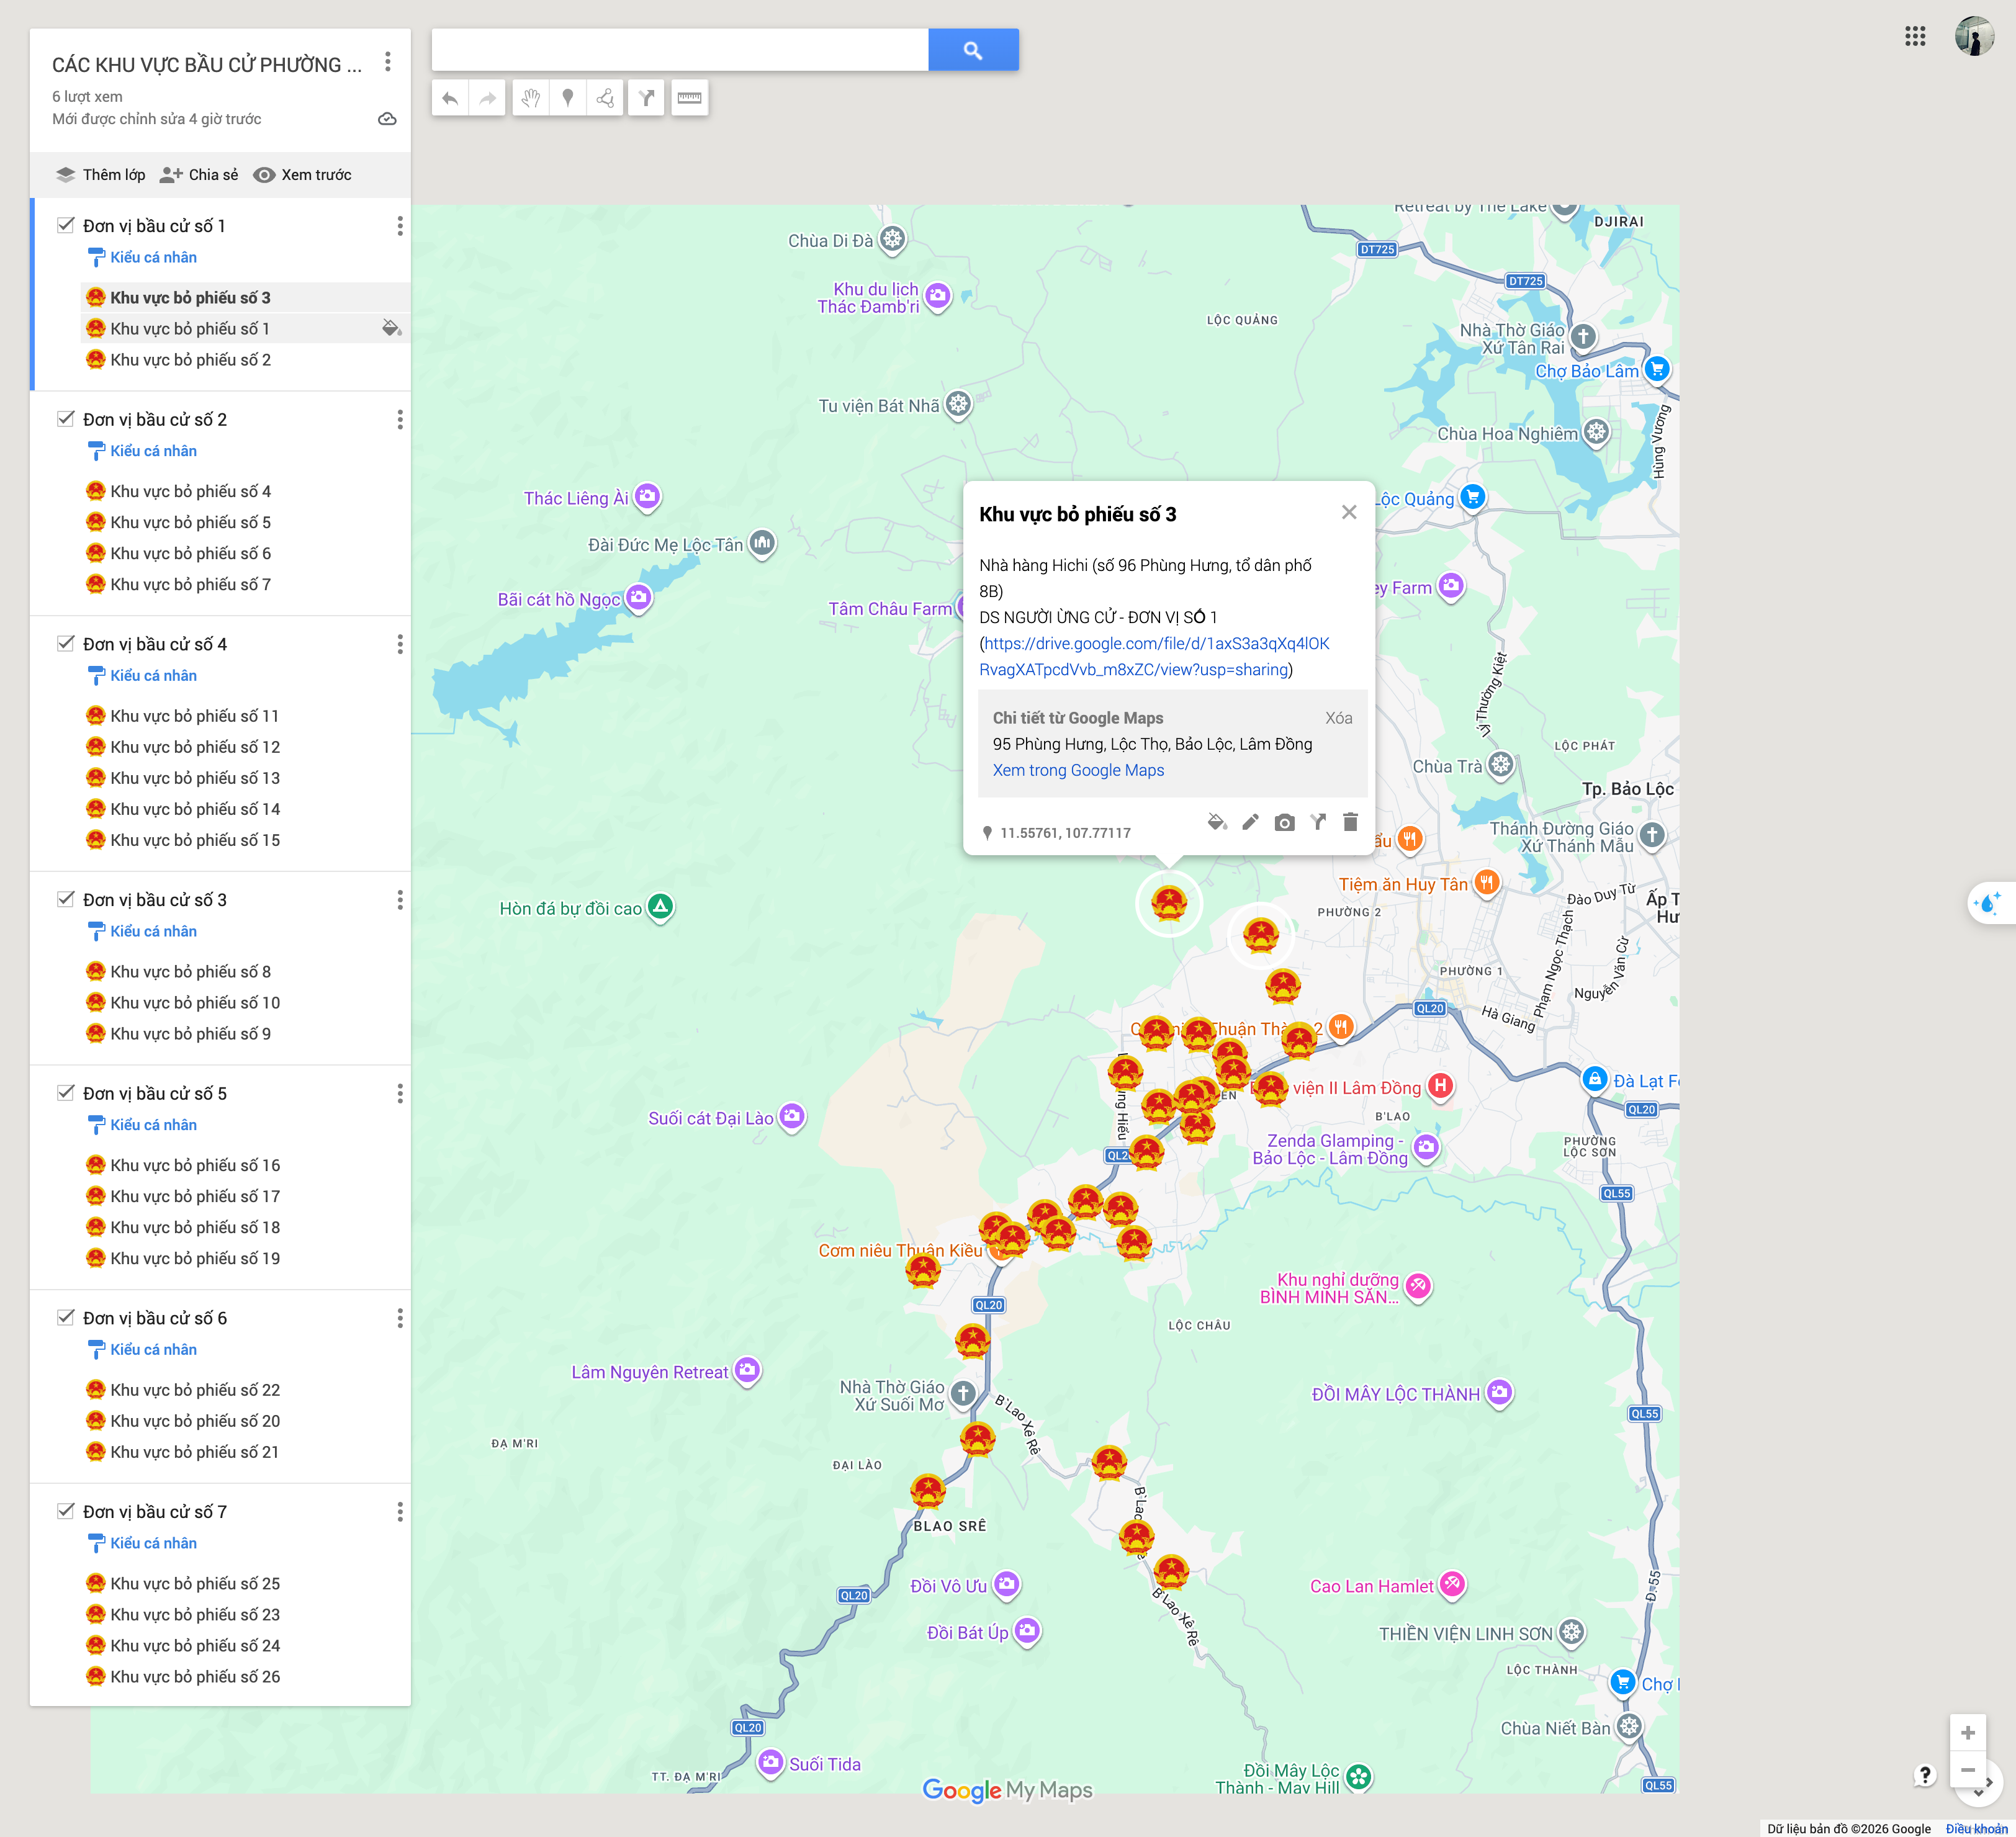Click the add photo camera icon in the popup
This screenshot has width=2016, height=1837.
(x=1284, y=822)
